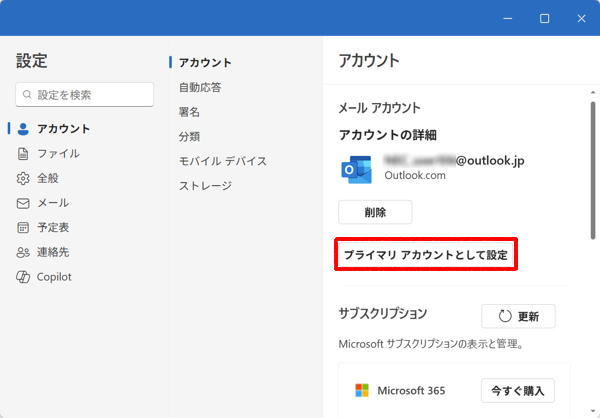Viewport: 600px width, 418px height.
Task: Open the 予定表 settings category
Action: [x=44, y=228]
